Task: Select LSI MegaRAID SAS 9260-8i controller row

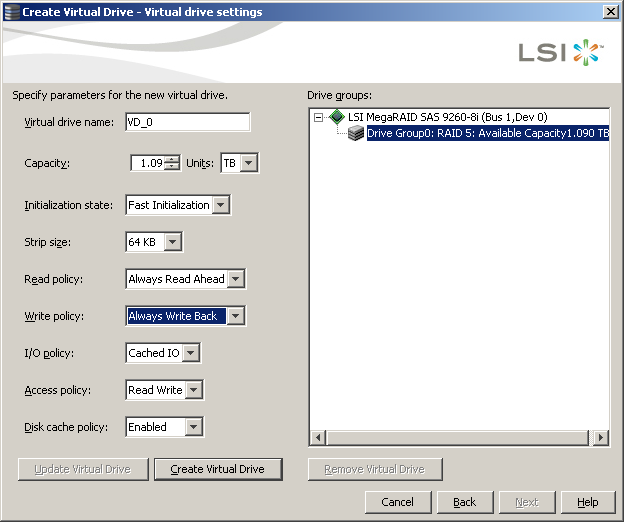Action: pyautogui.click(x=448, y=117)
